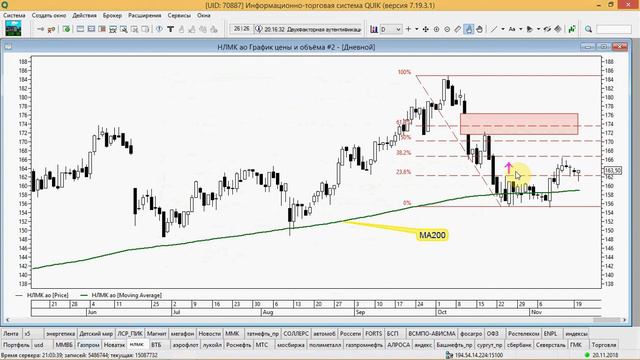Screen dimensions: 640x360
Task: Click the server address status bar entry
Action: click(475, 356)
